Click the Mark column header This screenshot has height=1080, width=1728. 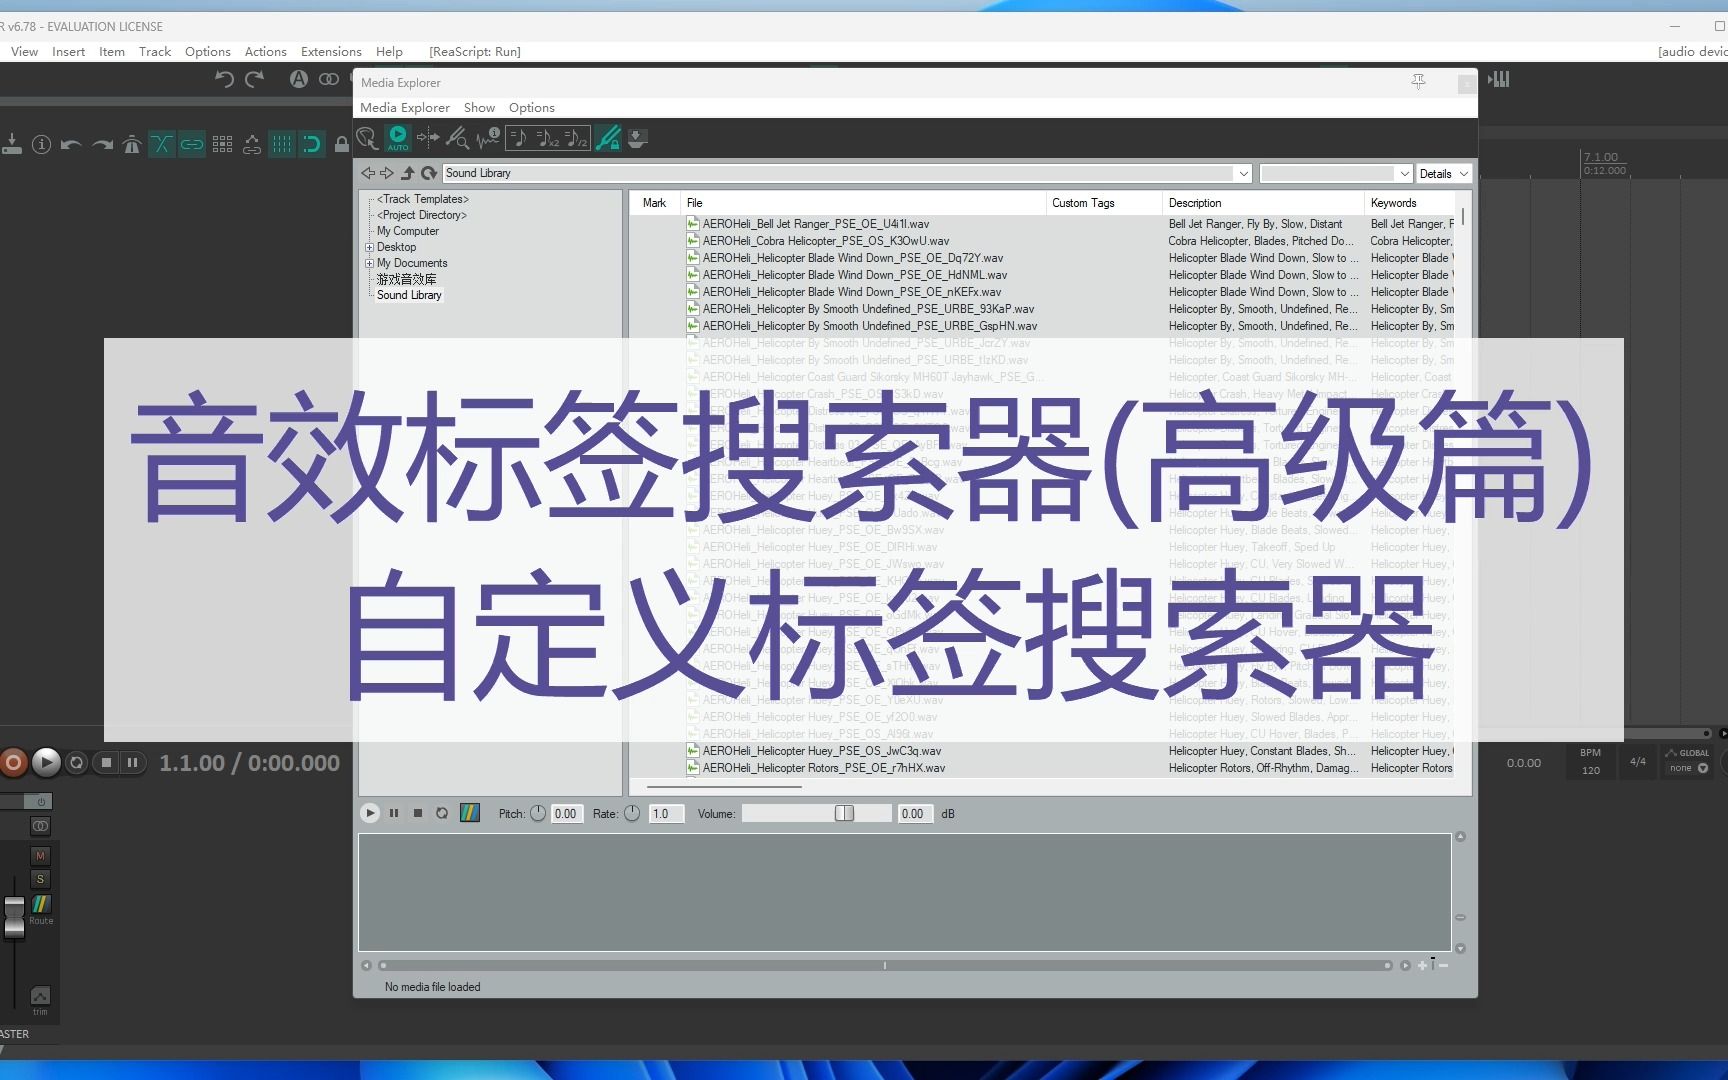pyautogui.click(x=655, y=203)
